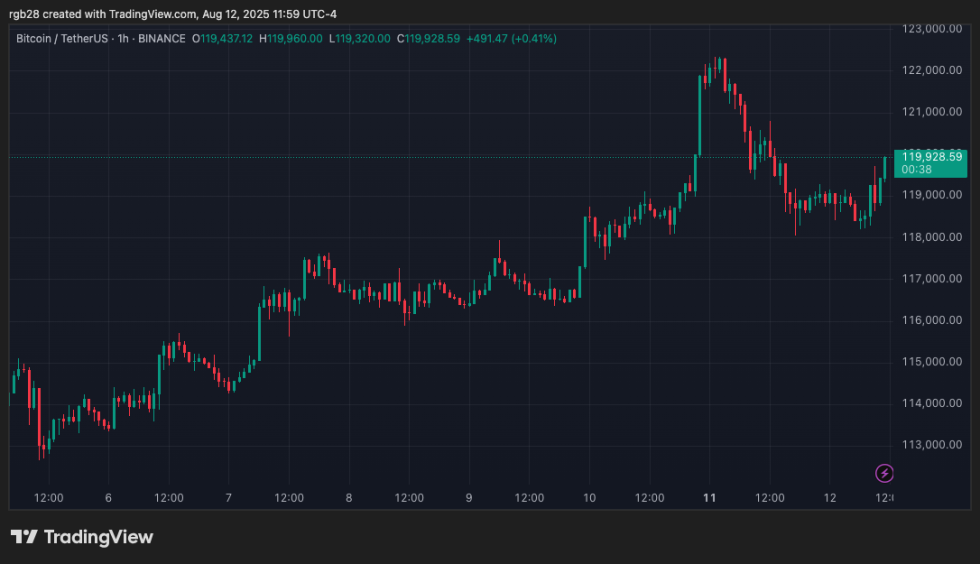The image size is (980, 564).
Task: Click the 113,000.00 price axis label
Action: [x=931, y=445]
